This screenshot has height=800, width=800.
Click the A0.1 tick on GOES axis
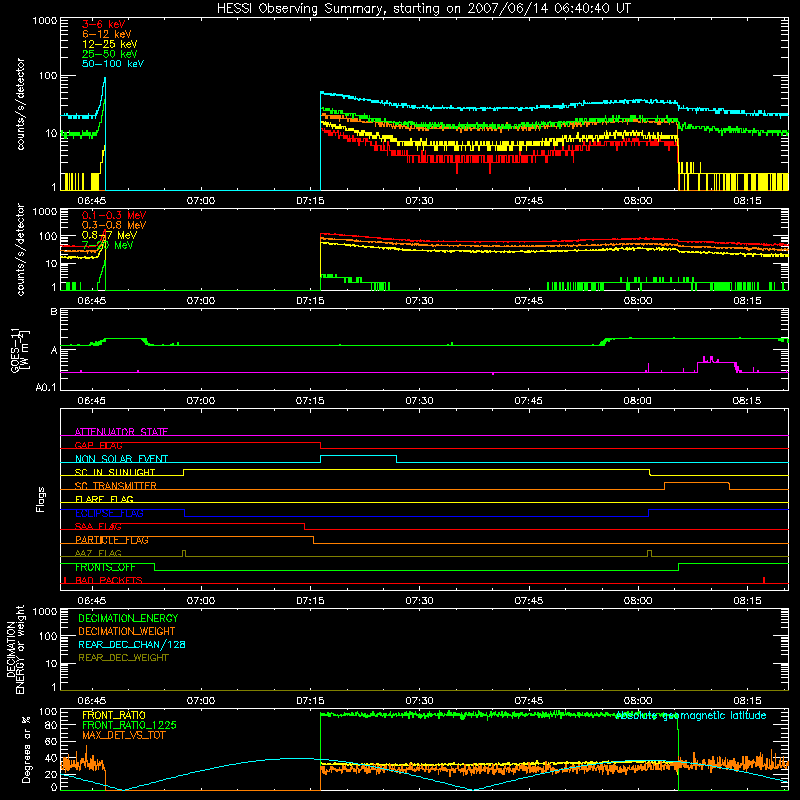(x=46, y=388)
